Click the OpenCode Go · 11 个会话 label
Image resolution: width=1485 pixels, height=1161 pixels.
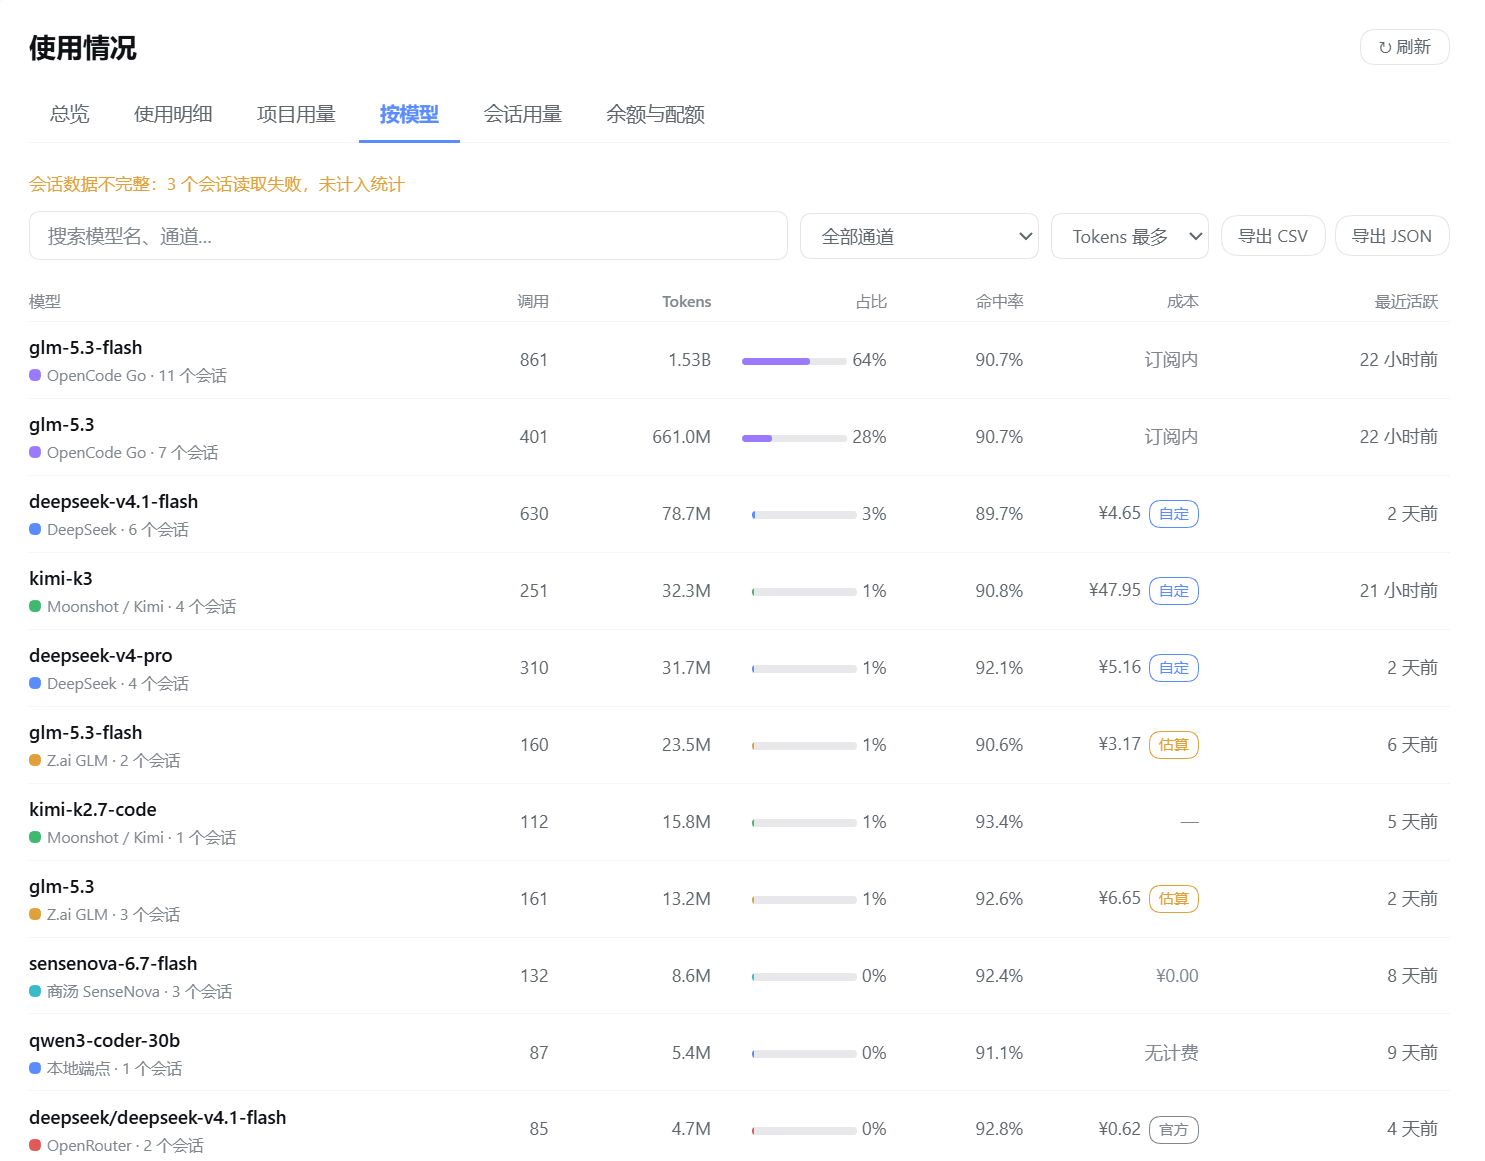point(137,376)
